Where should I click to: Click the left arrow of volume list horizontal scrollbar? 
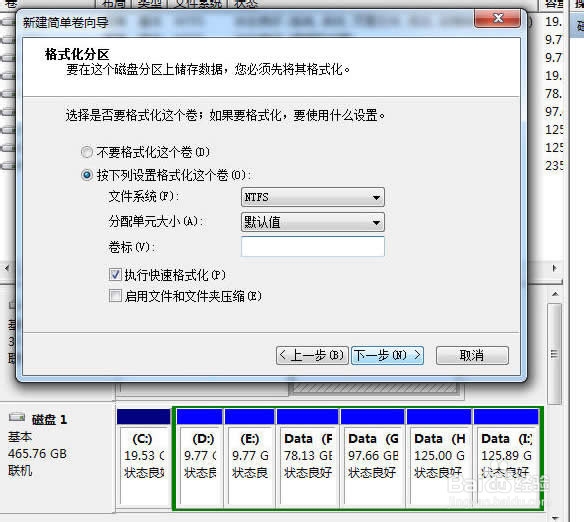[7, 268]
